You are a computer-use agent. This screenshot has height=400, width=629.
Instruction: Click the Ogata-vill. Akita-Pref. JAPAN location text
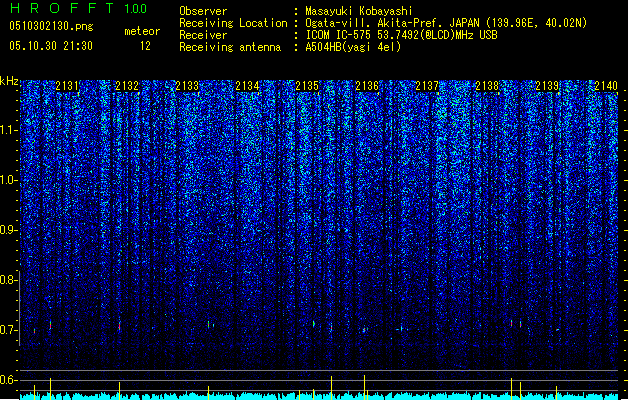click(x=446, y=23)
